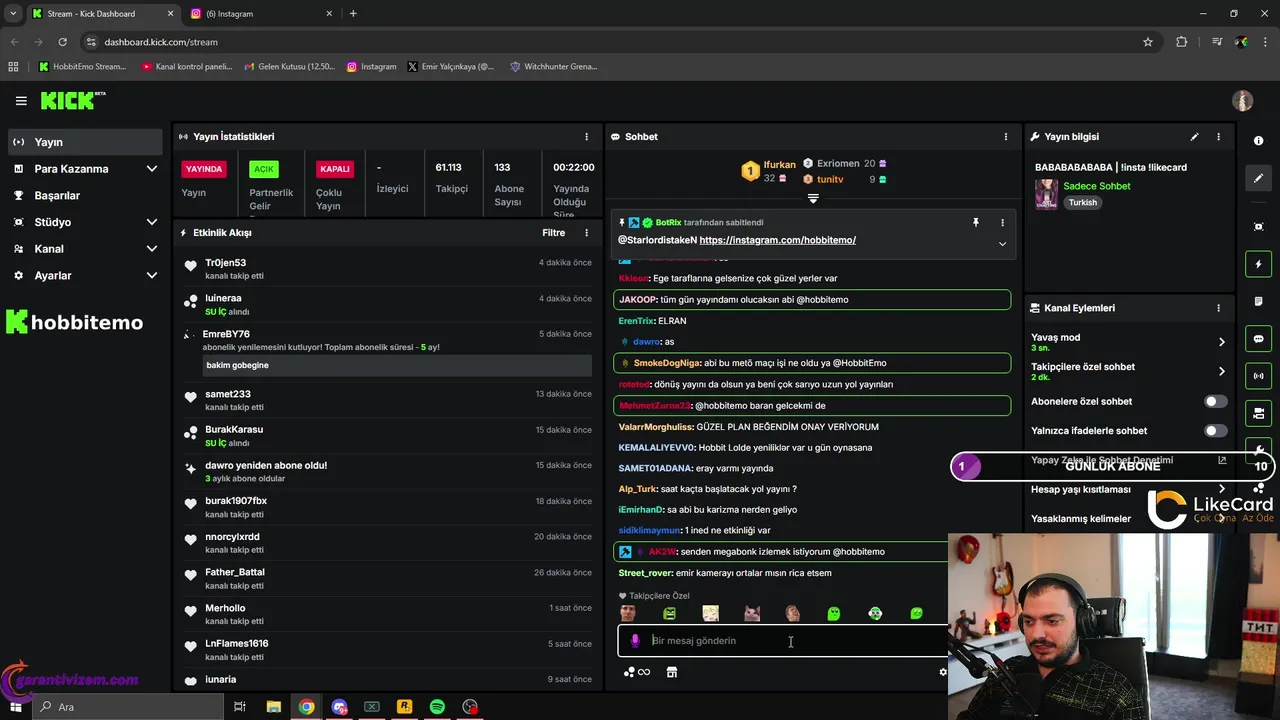Expand the Para Kazanma sidebar section
The width and height of the screenshot is (1280, 720).
(x=152, y=169)
